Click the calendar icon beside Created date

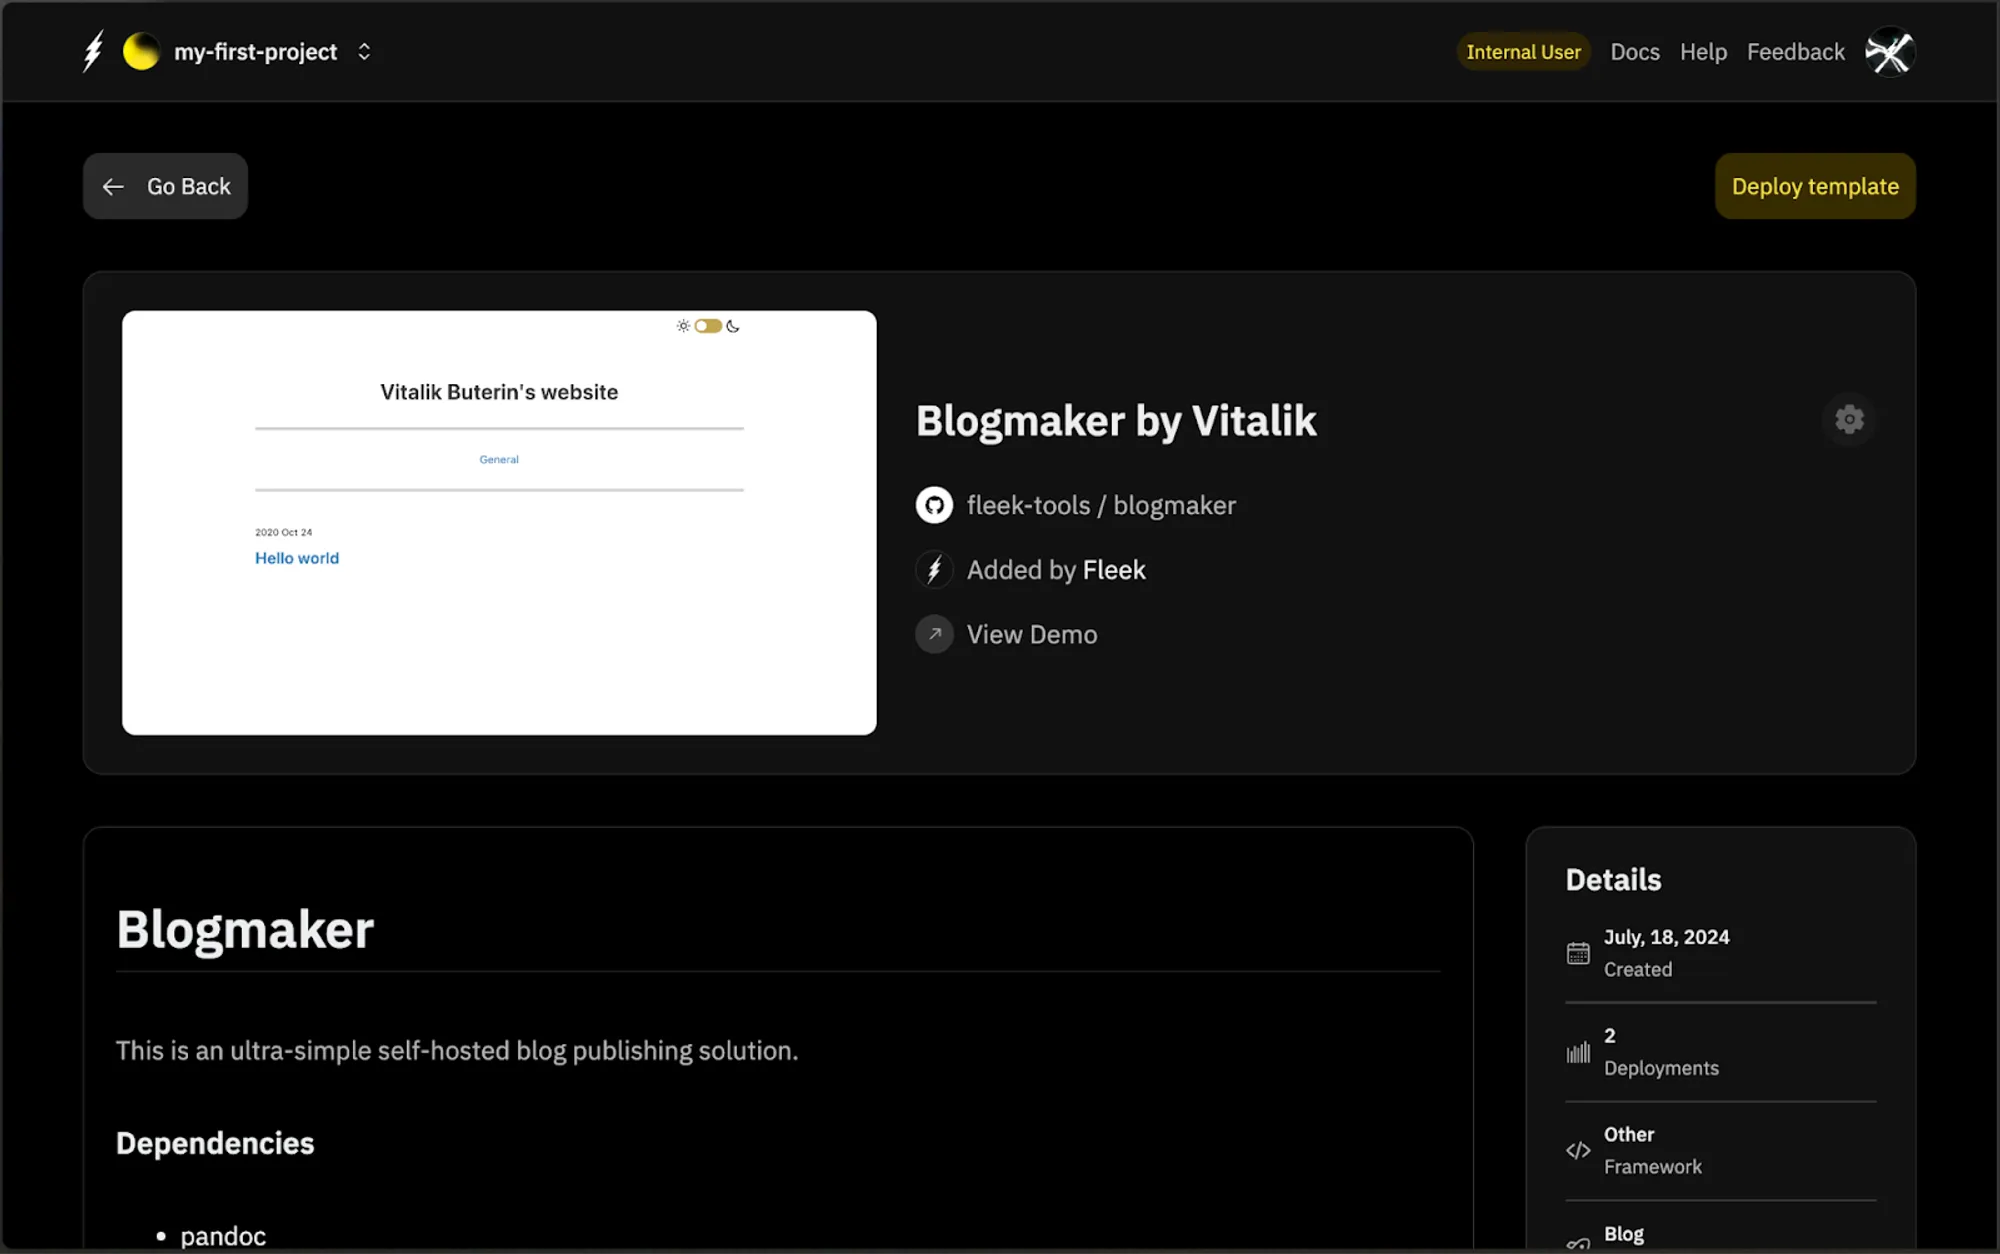point(1578,953)
